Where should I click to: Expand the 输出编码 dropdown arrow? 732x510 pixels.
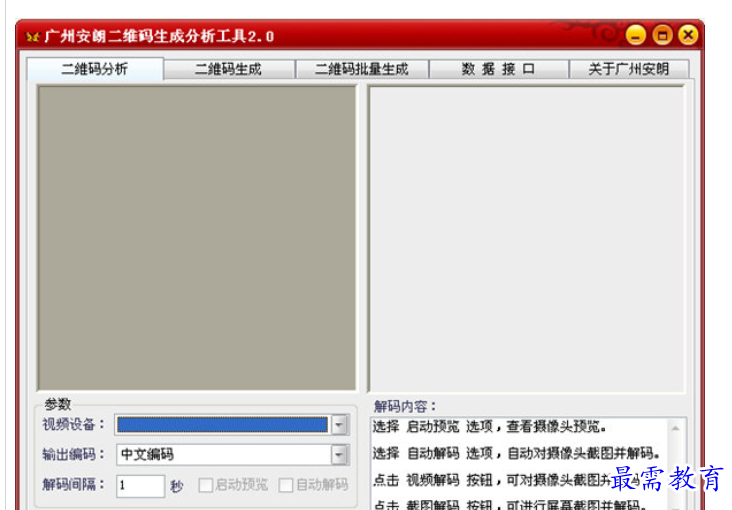coord(339,454)
